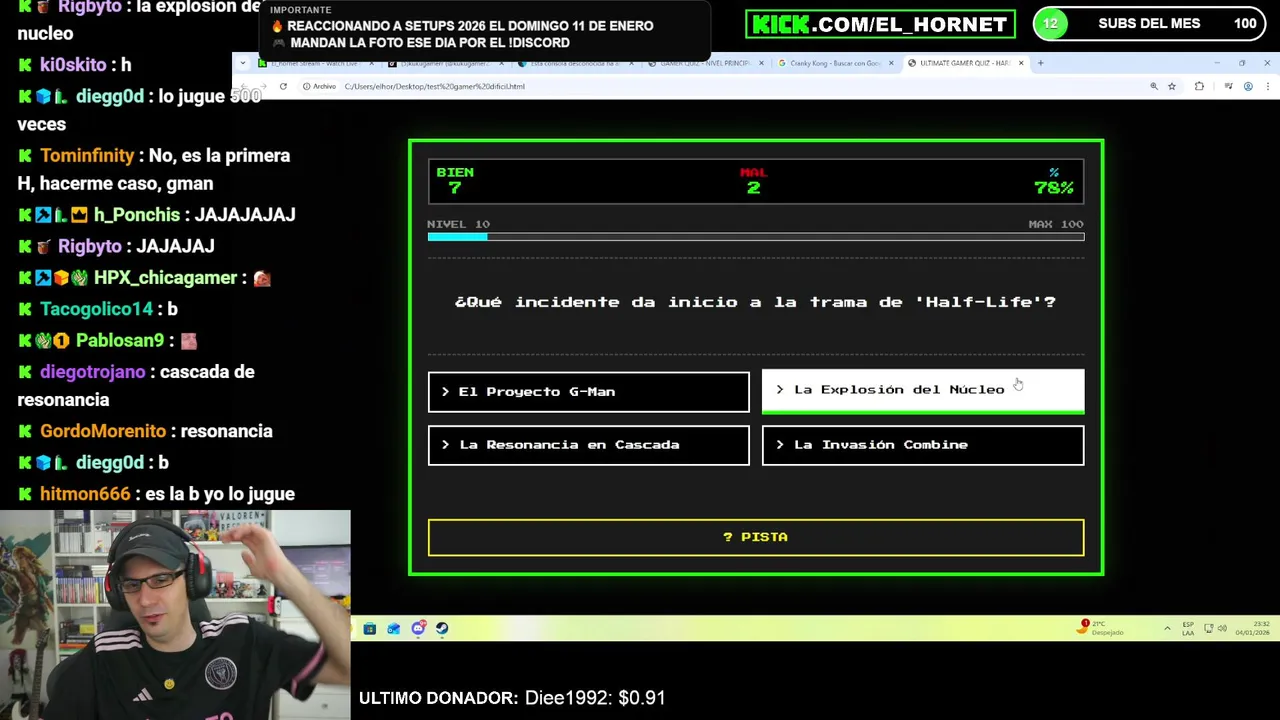
Task: Click the streamer webcam thumbnail
Action: (x=175, y=615)
